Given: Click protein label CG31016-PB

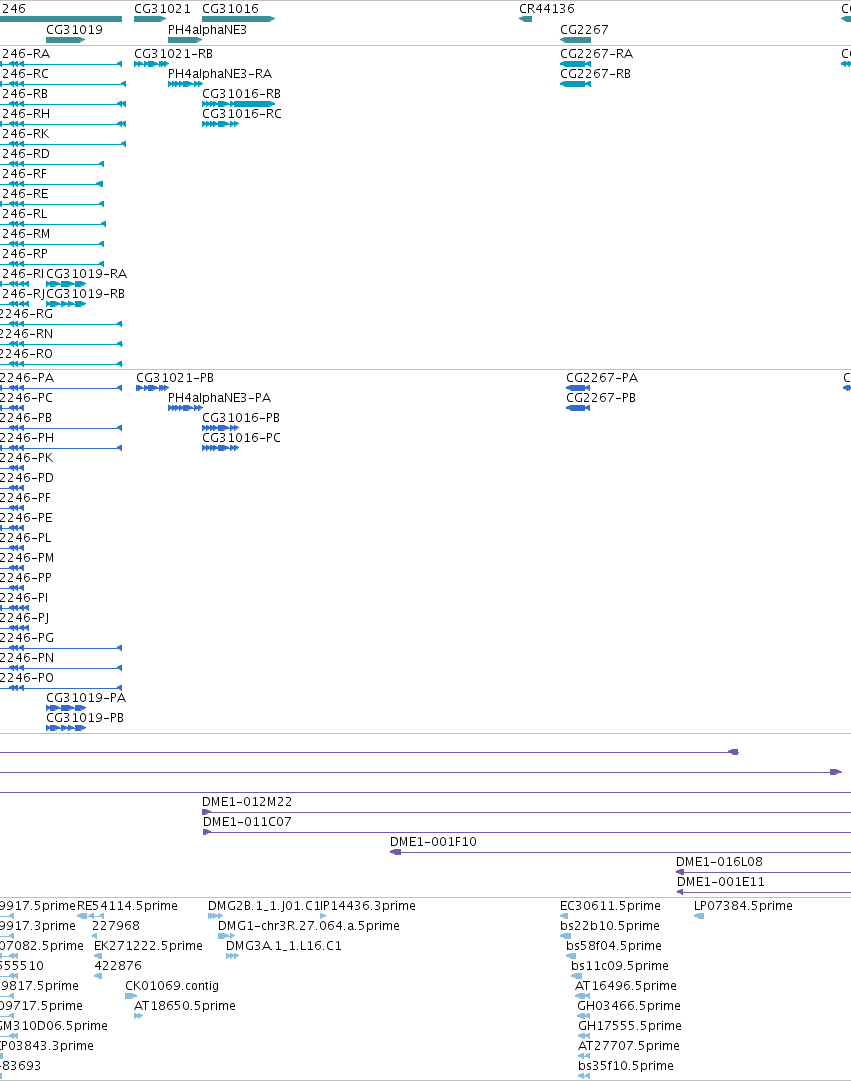Looking at the screenshot, I should pos(241,417).
